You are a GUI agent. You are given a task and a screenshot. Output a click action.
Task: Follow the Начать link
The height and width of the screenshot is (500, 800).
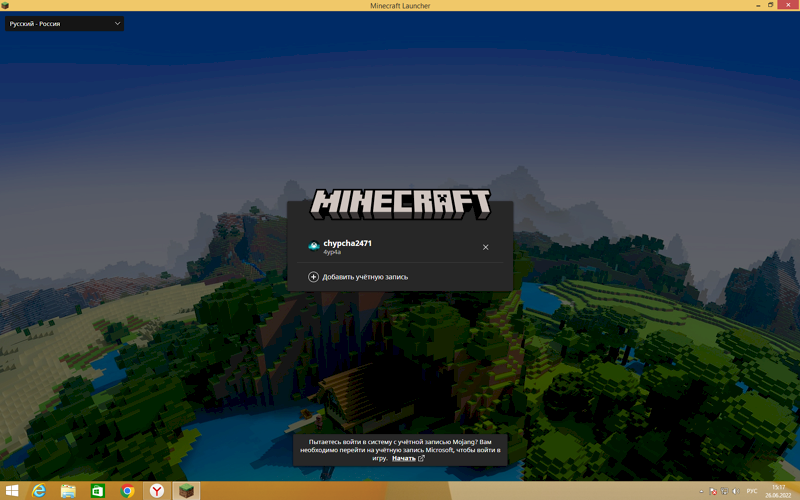click(404, 458)
